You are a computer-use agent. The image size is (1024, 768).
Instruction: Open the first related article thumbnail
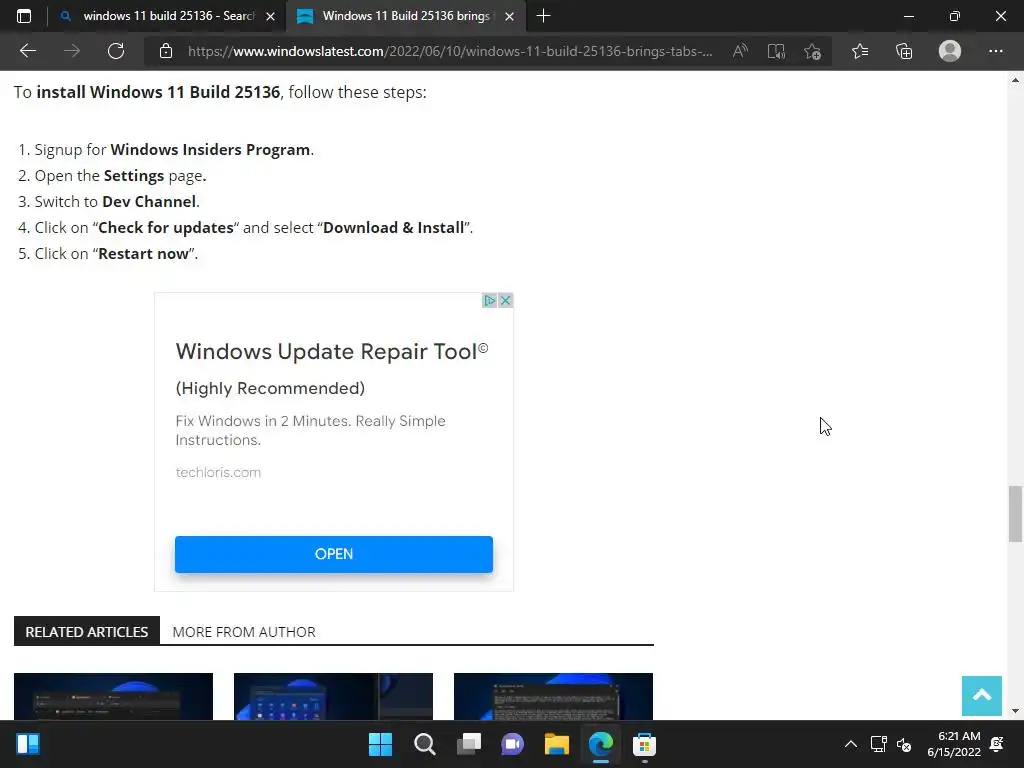[113, 696]
